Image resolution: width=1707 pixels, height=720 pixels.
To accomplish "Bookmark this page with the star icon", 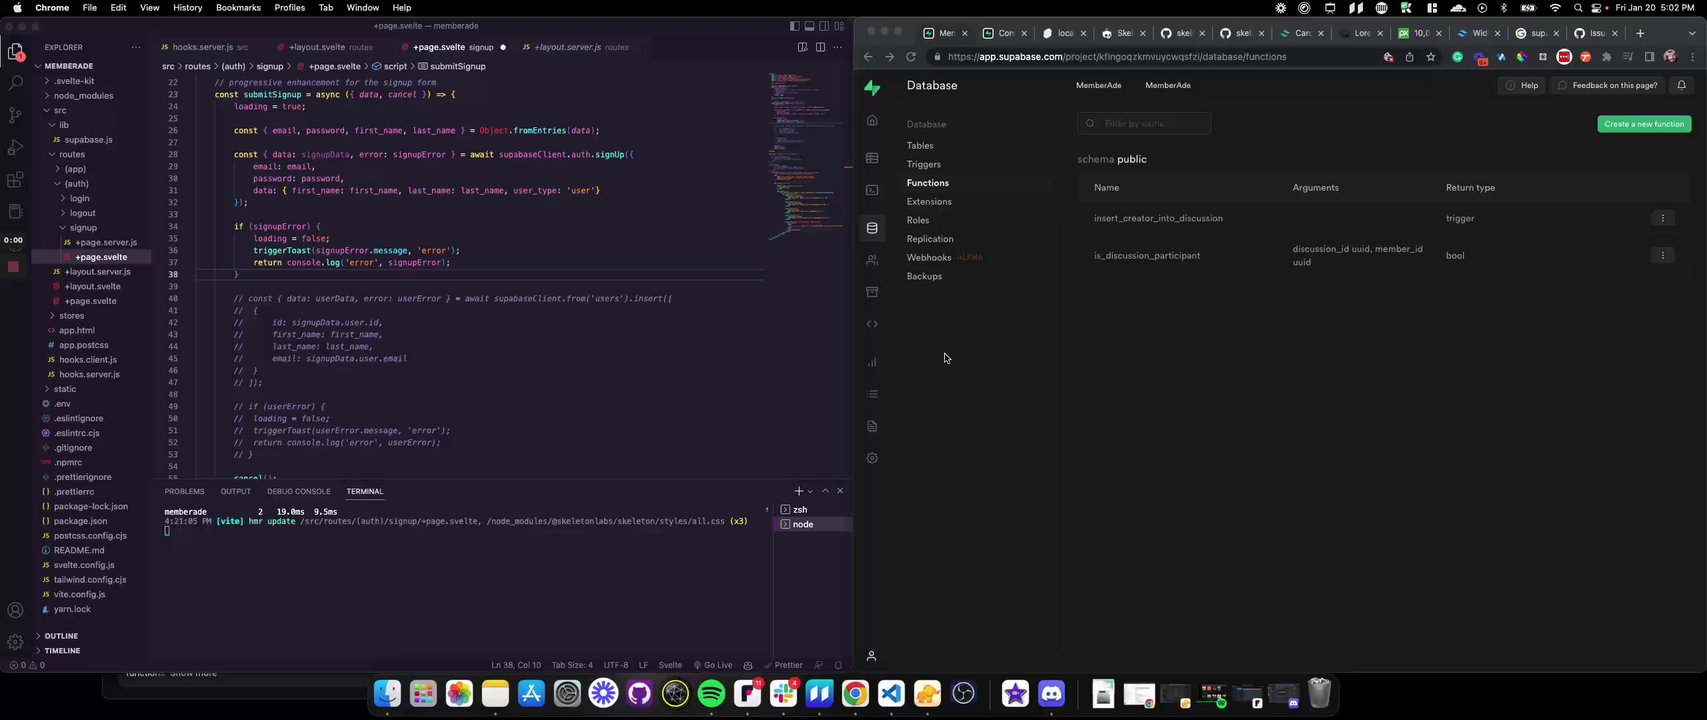I will pos(1431,57).
